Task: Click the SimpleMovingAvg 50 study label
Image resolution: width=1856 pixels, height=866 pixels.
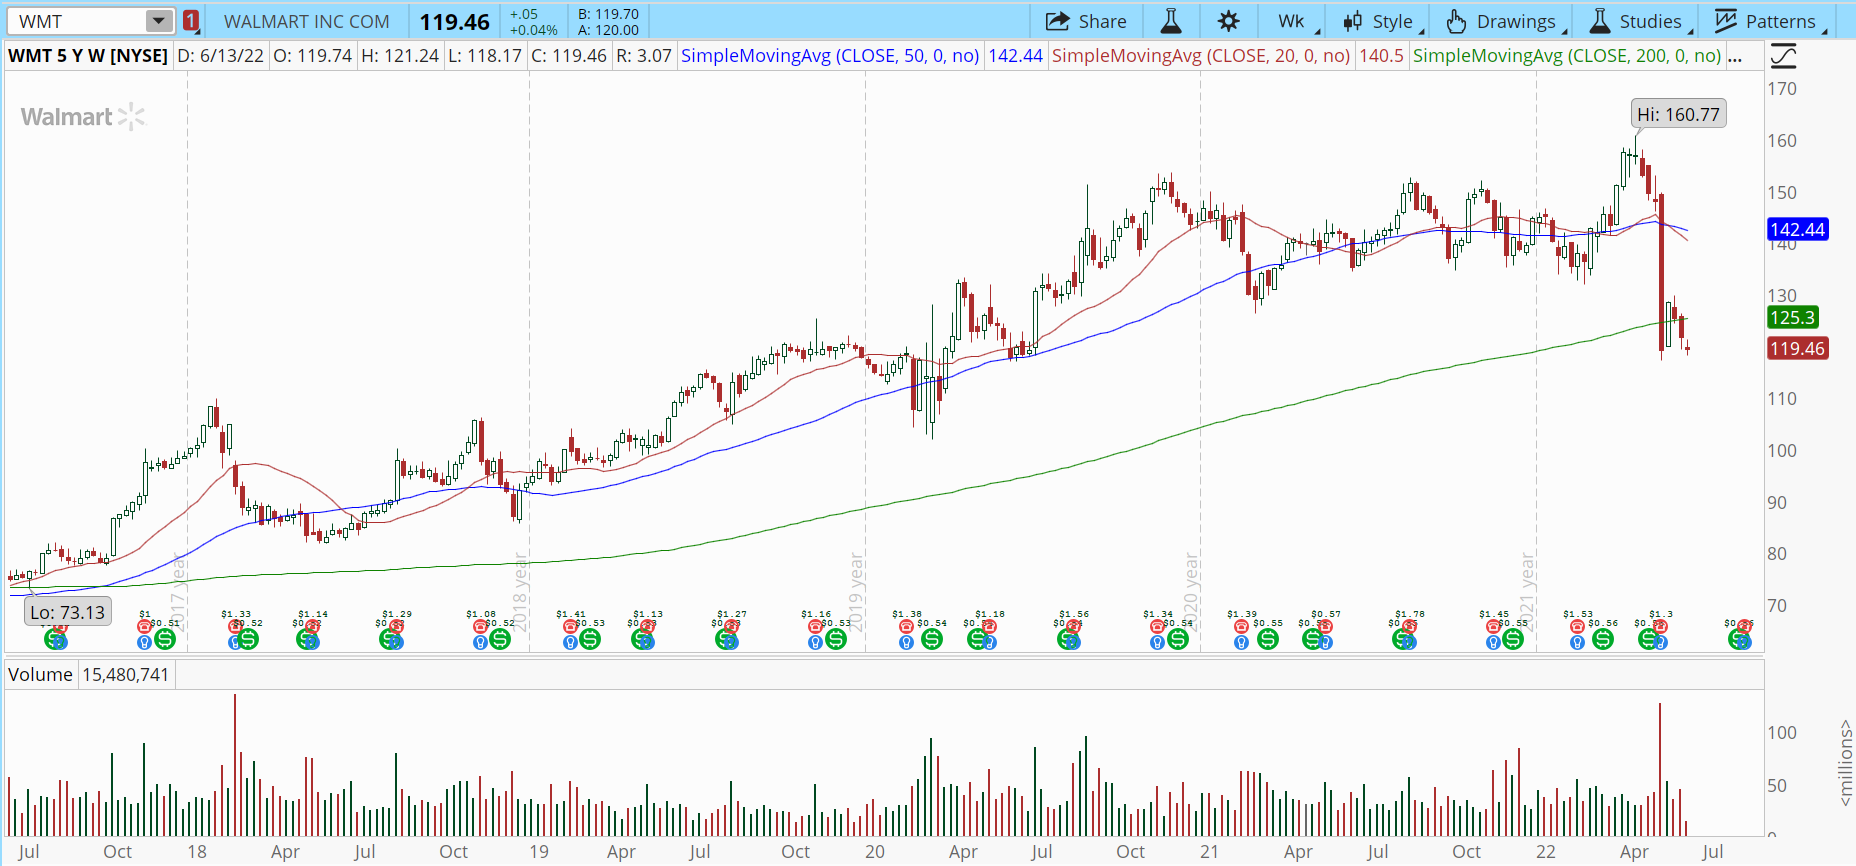Action: point(830,56)
